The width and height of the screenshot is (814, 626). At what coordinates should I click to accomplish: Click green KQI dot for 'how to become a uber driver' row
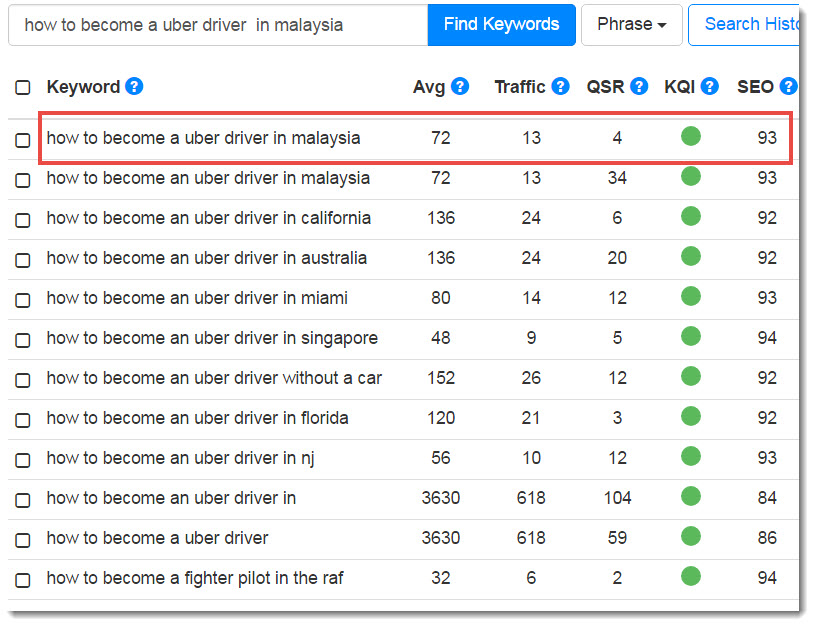click(691, 536)
